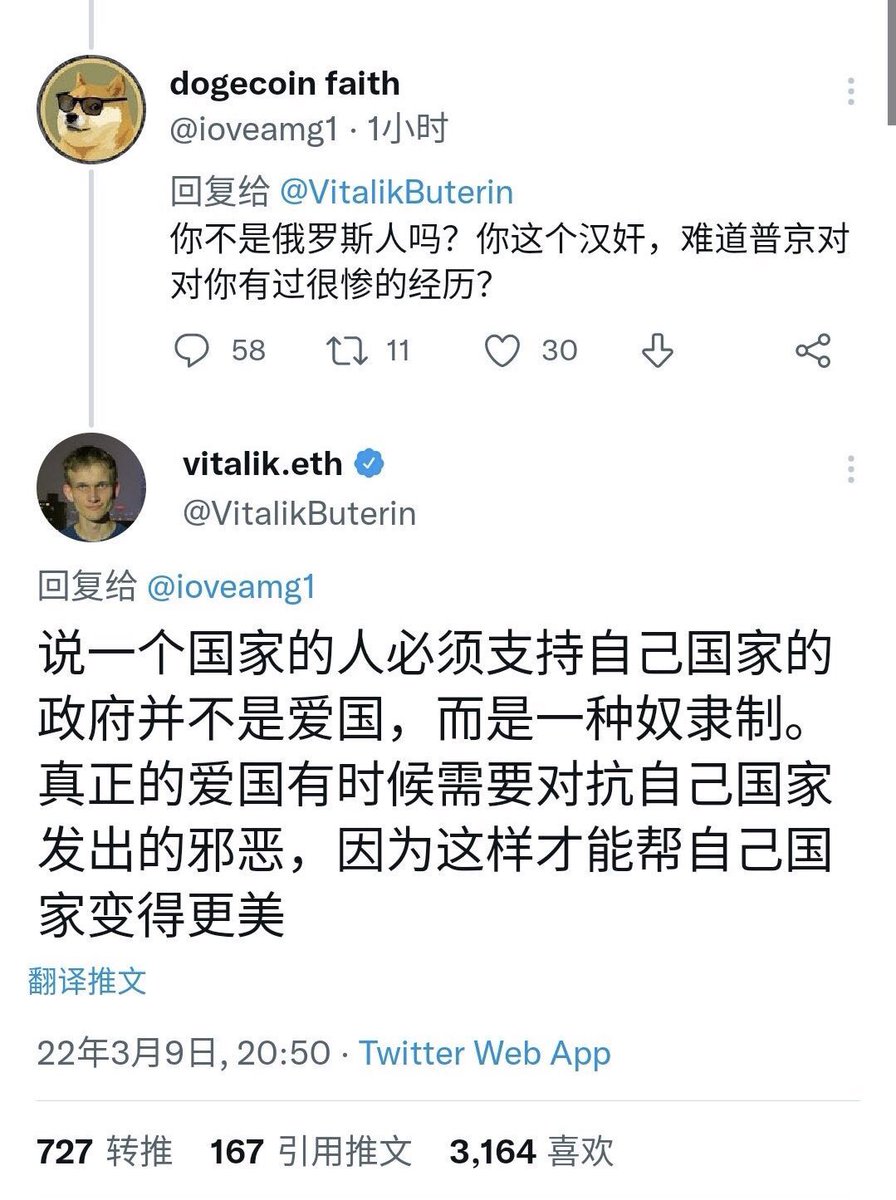
Task: Like the dogecoin faith tweet
Action: (502, 350)
